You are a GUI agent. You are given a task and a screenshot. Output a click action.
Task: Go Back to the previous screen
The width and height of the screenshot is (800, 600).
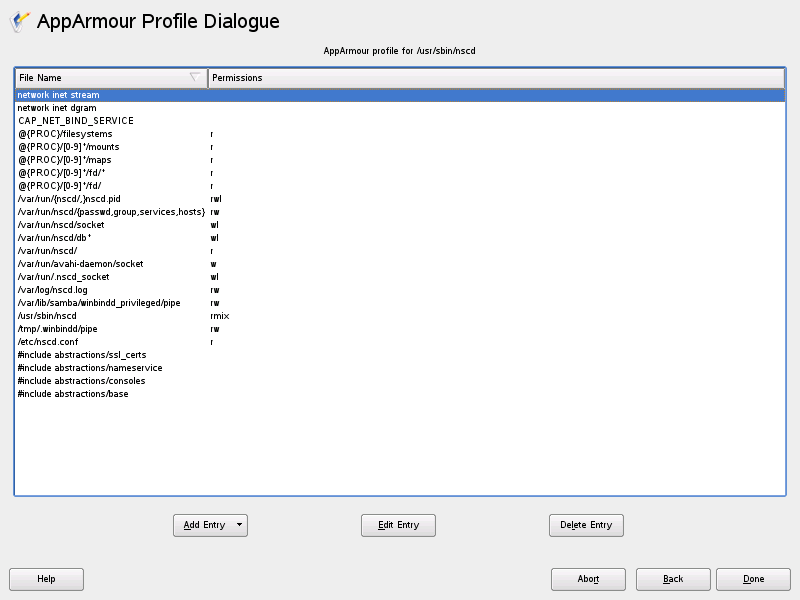coord(673,579)
